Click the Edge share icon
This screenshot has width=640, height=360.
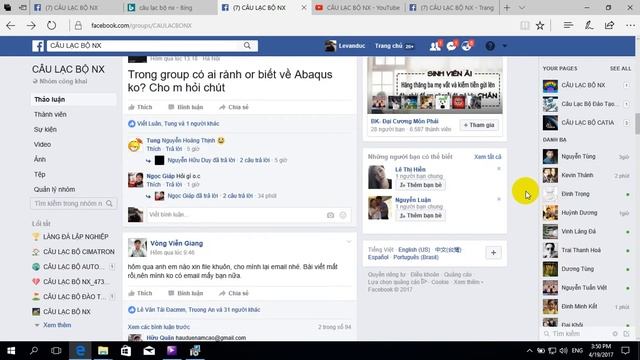(609, 25)
